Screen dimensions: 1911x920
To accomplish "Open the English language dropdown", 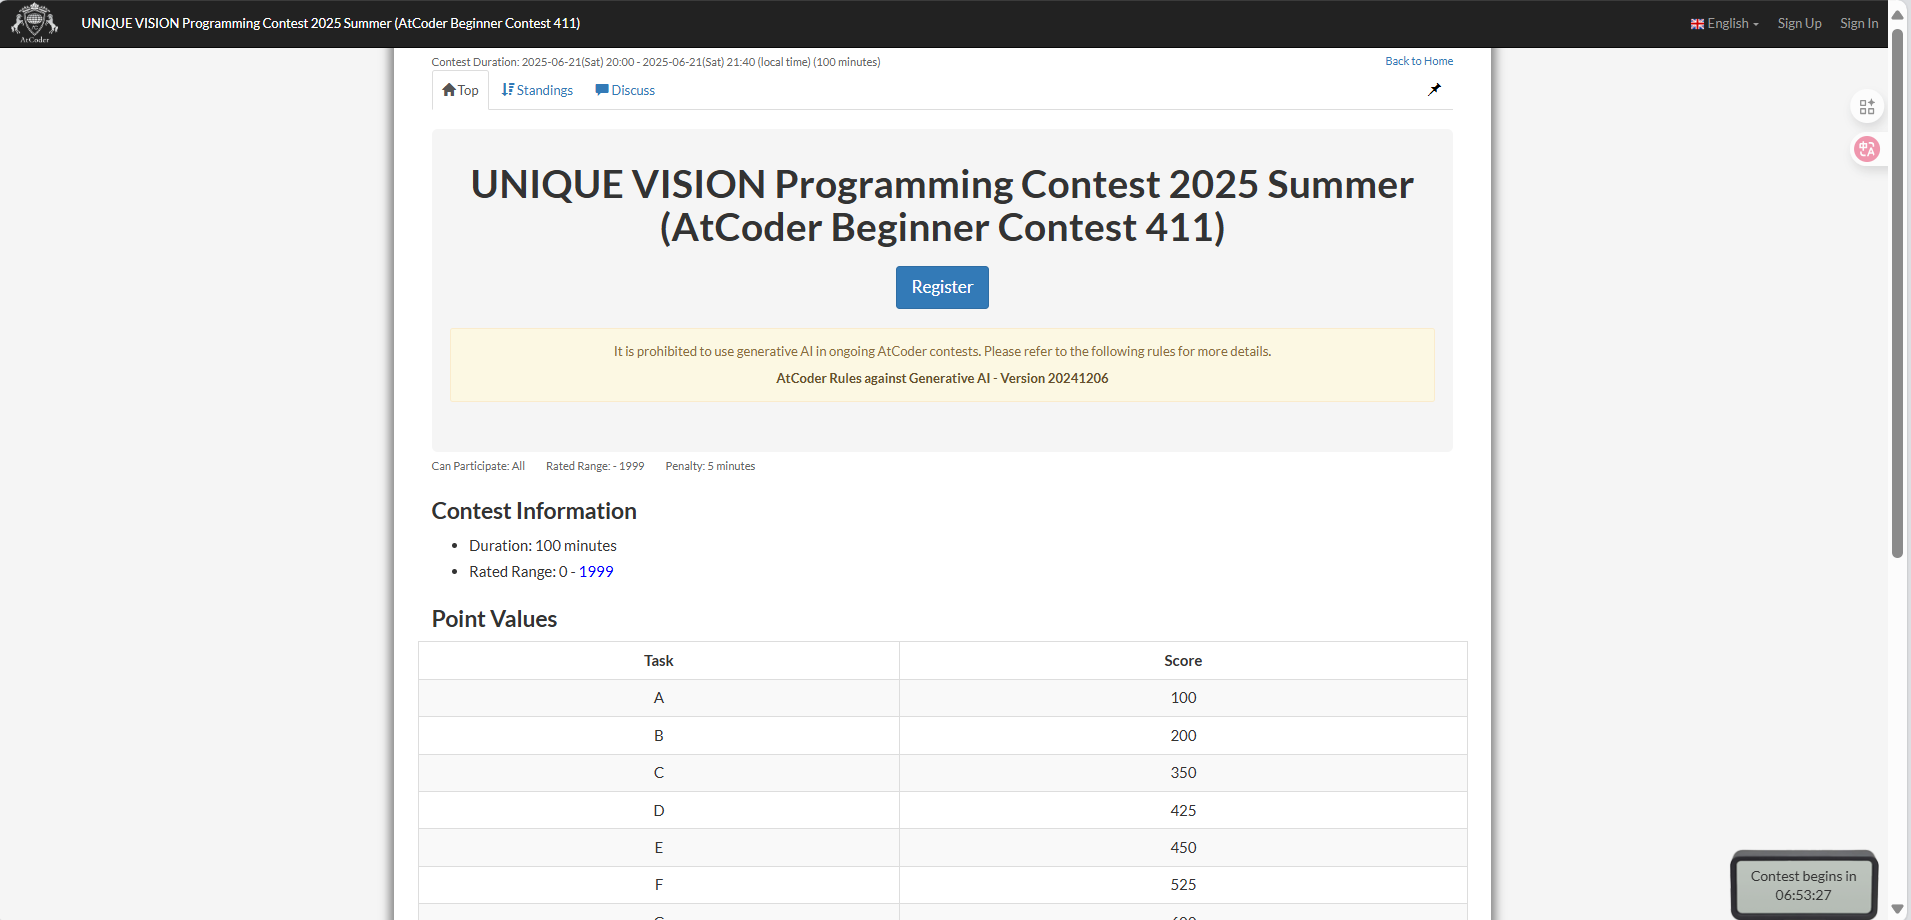I will [1725, 23].
